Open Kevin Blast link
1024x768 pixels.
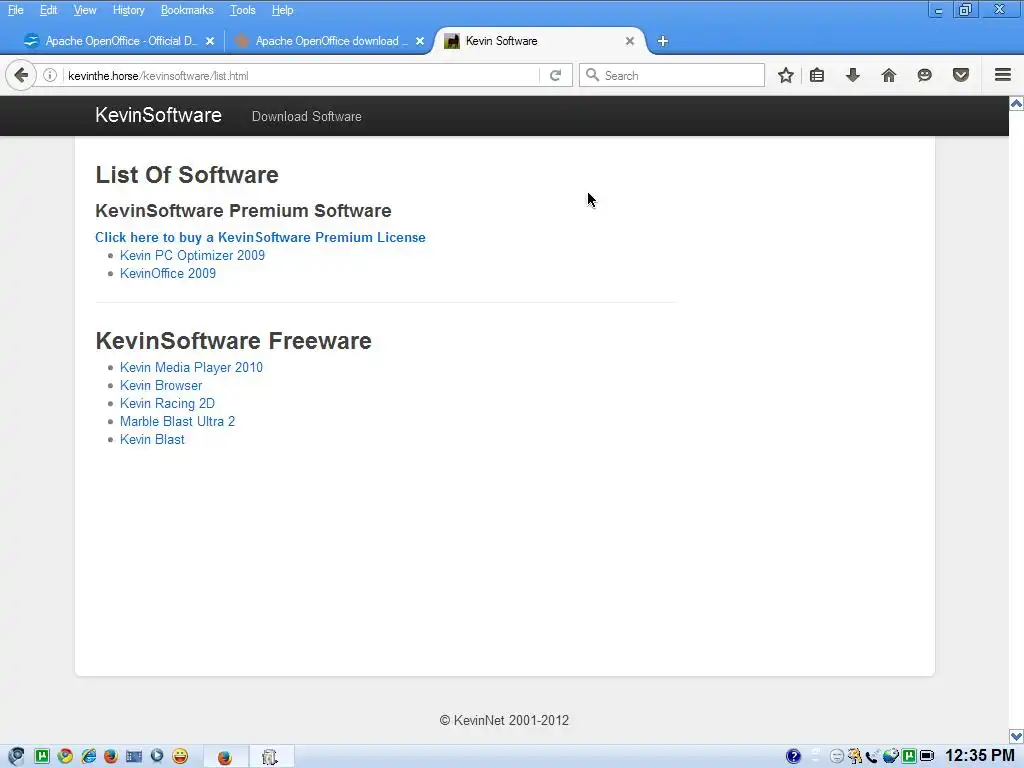click(x=152, y=439)
